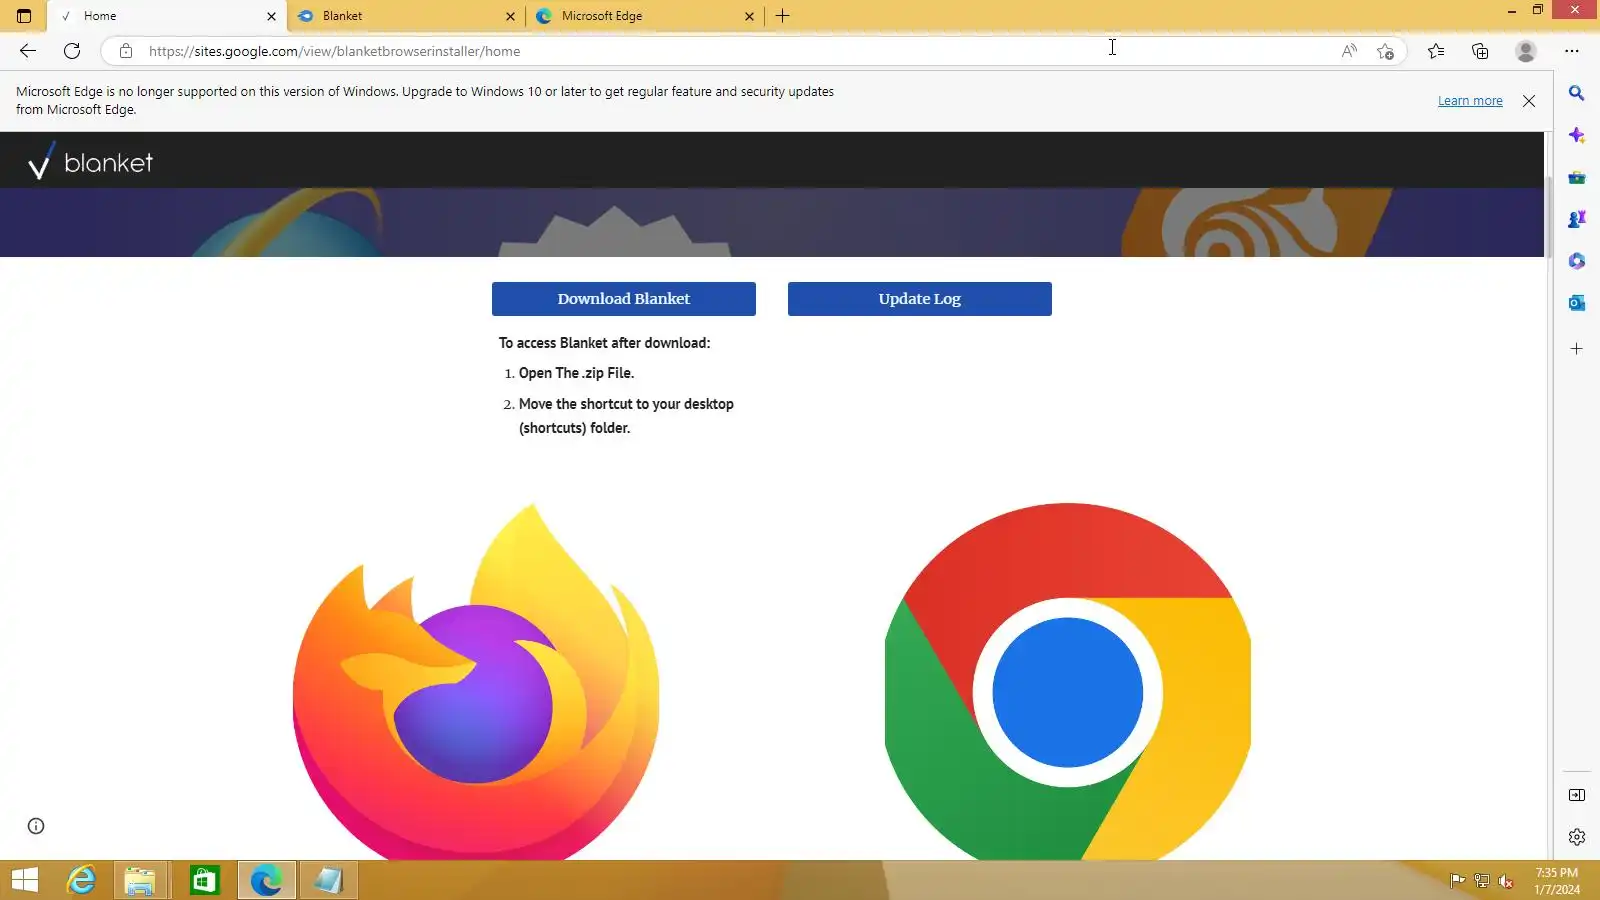Add a site to the sidebar
Screen dimensions: 1600x900
click(1577, 349)
